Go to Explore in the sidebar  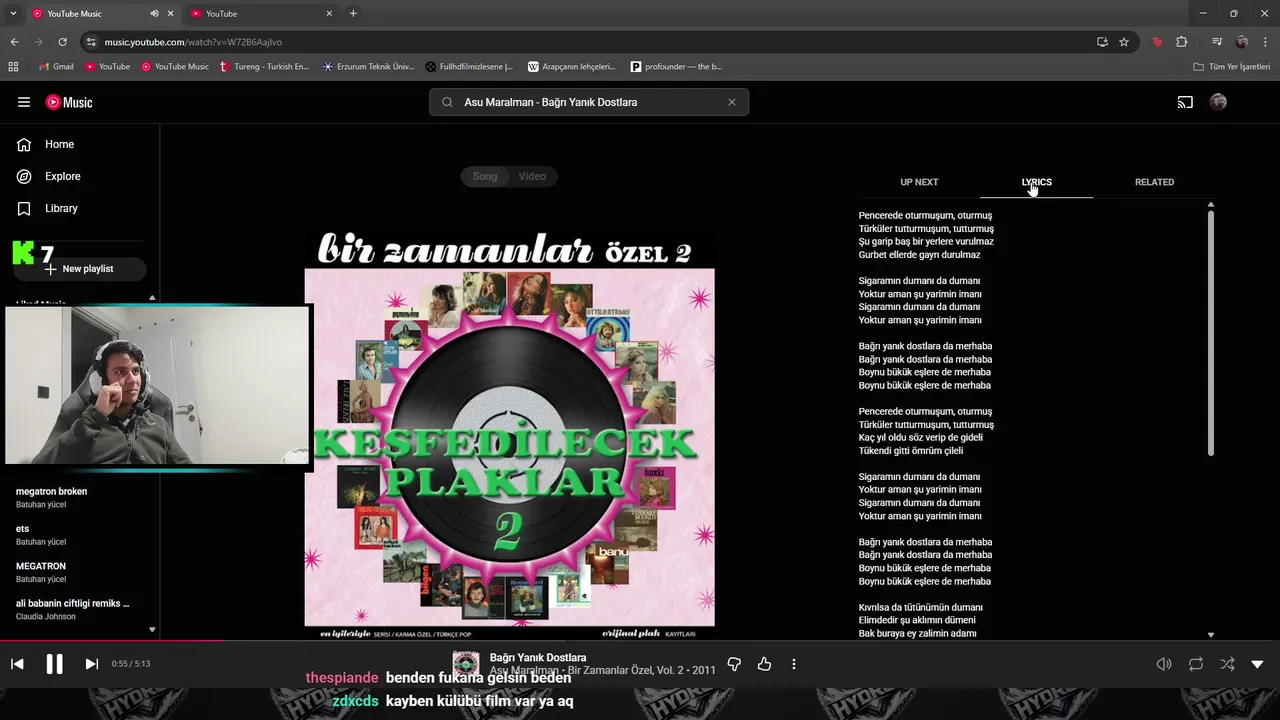click(x=49, y=176)
